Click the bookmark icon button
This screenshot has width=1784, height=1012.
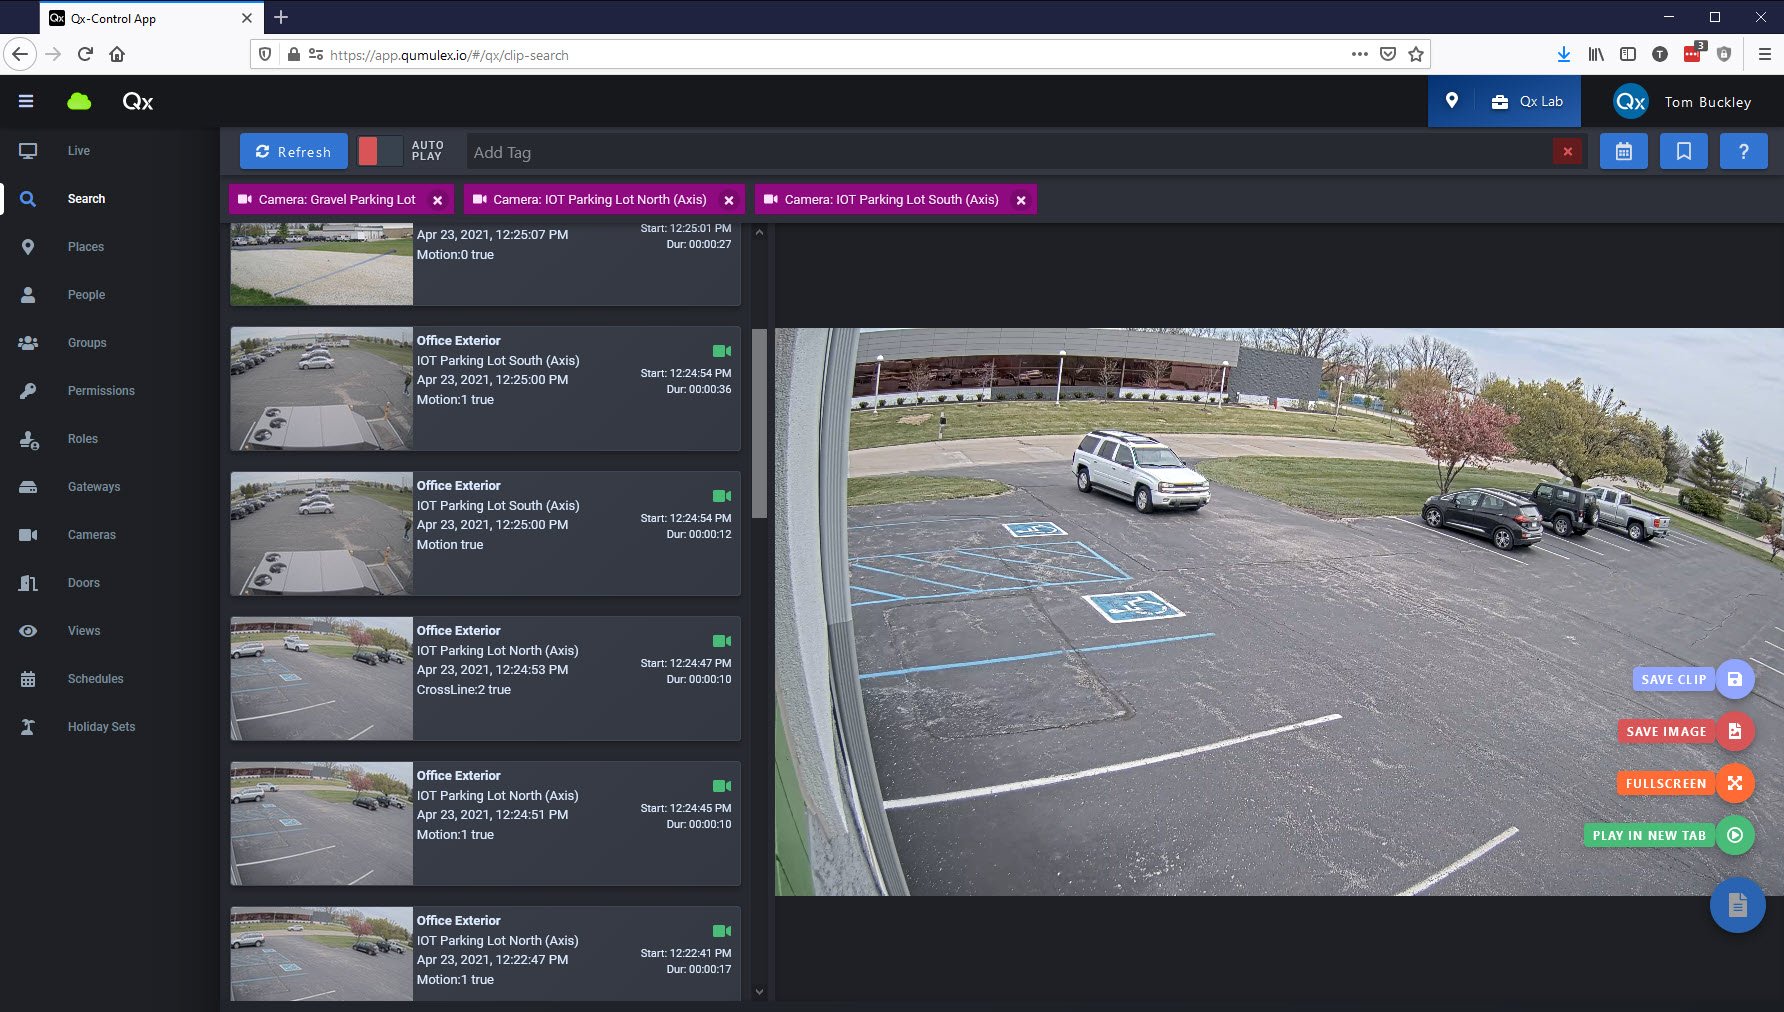click(1683, 152)
